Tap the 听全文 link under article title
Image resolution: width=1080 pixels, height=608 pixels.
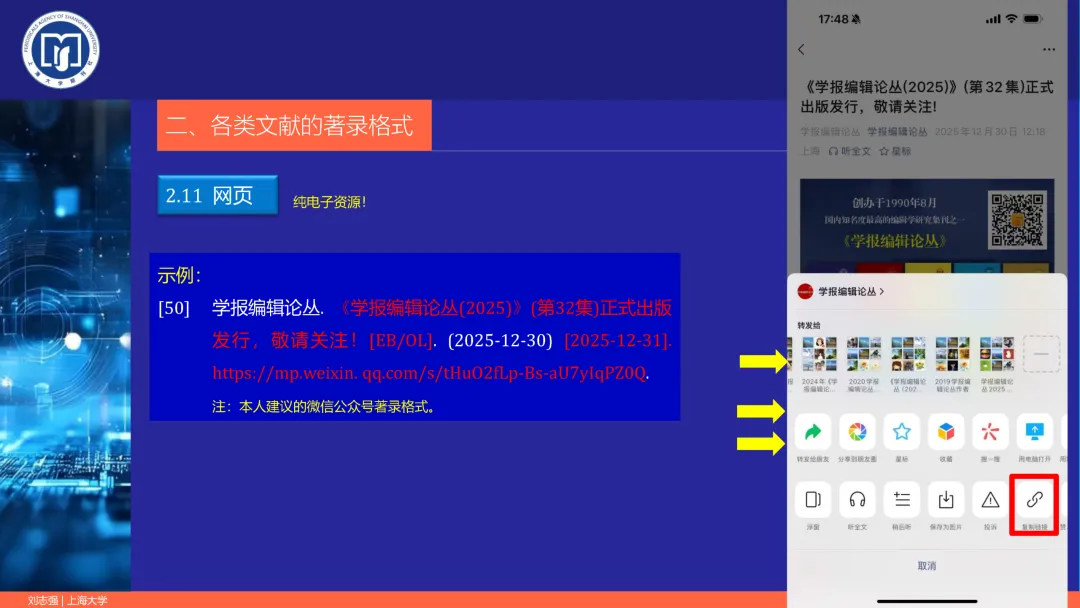[850, 151]
